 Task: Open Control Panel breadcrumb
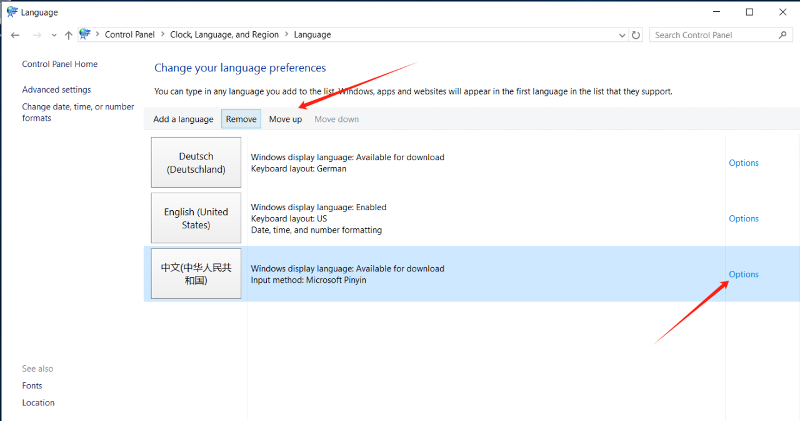(x=130, y=35)
